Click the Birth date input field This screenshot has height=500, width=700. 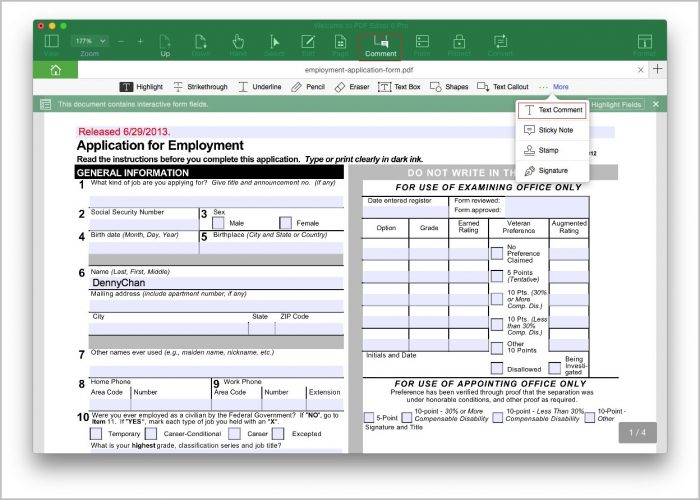point(144,248)
